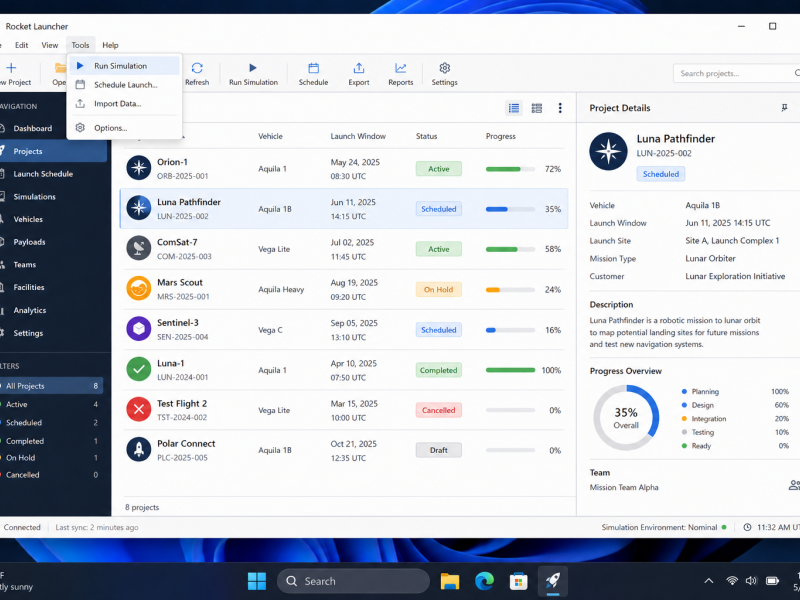Click the Cancelled badge for Test Flight 2
Viewport: 800px width, 600px height.
pos(439,410)
